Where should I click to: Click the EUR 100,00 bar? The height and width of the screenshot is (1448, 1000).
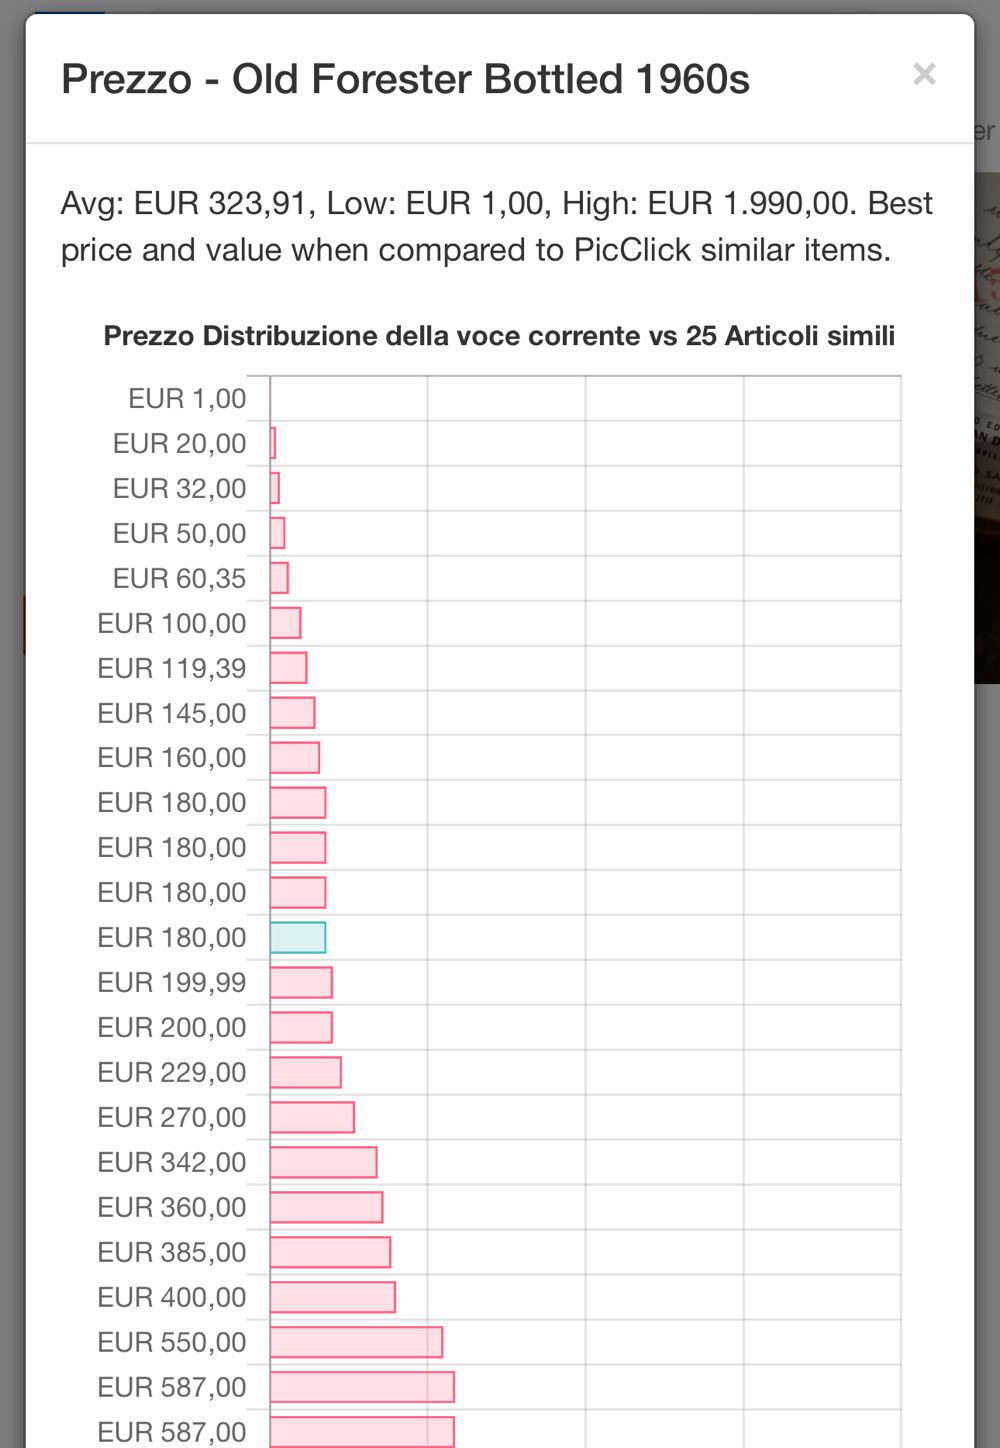point(286,623)
